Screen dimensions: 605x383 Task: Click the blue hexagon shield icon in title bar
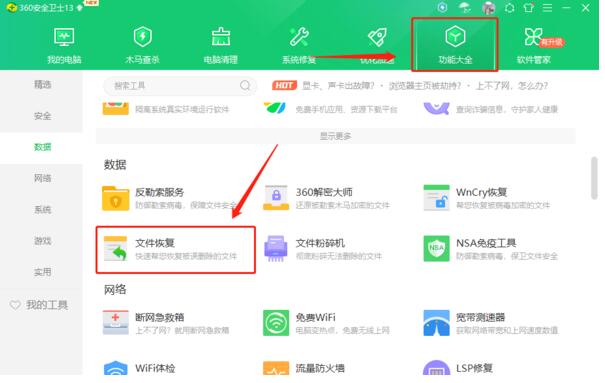[x=442, y=7]
